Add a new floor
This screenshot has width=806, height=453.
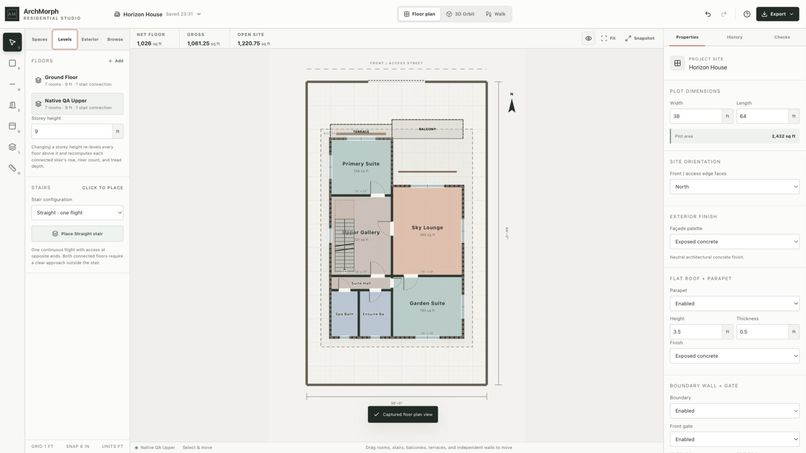116,61
